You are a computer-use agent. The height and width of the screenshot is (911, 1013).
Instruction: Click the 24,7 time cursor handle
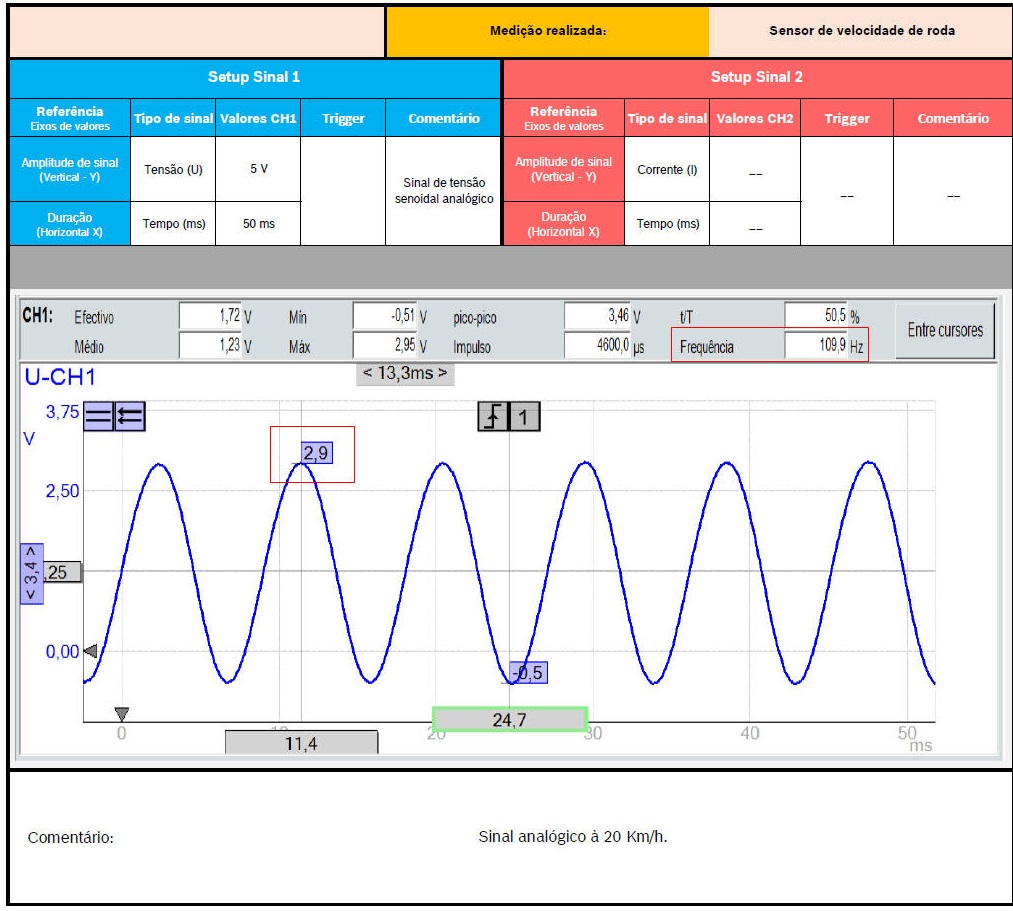pos(510,719)
